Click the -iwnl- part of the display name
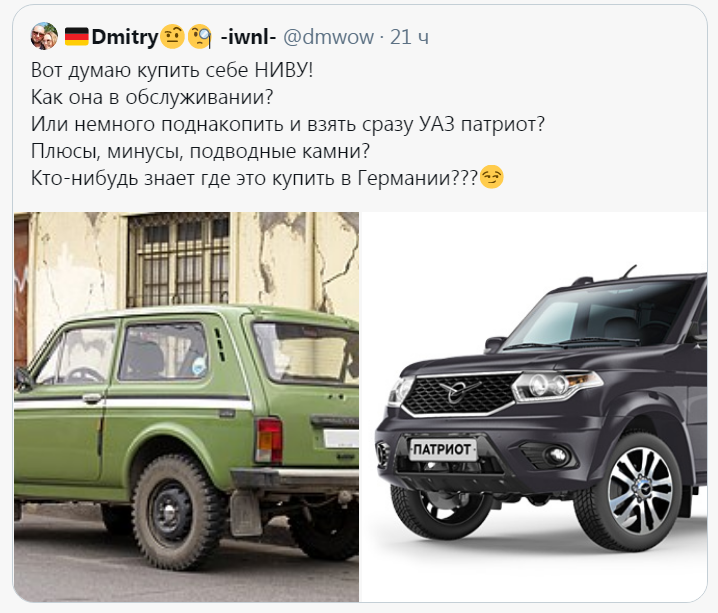Viewport: 718px width, 613px height. click(248, 37)
